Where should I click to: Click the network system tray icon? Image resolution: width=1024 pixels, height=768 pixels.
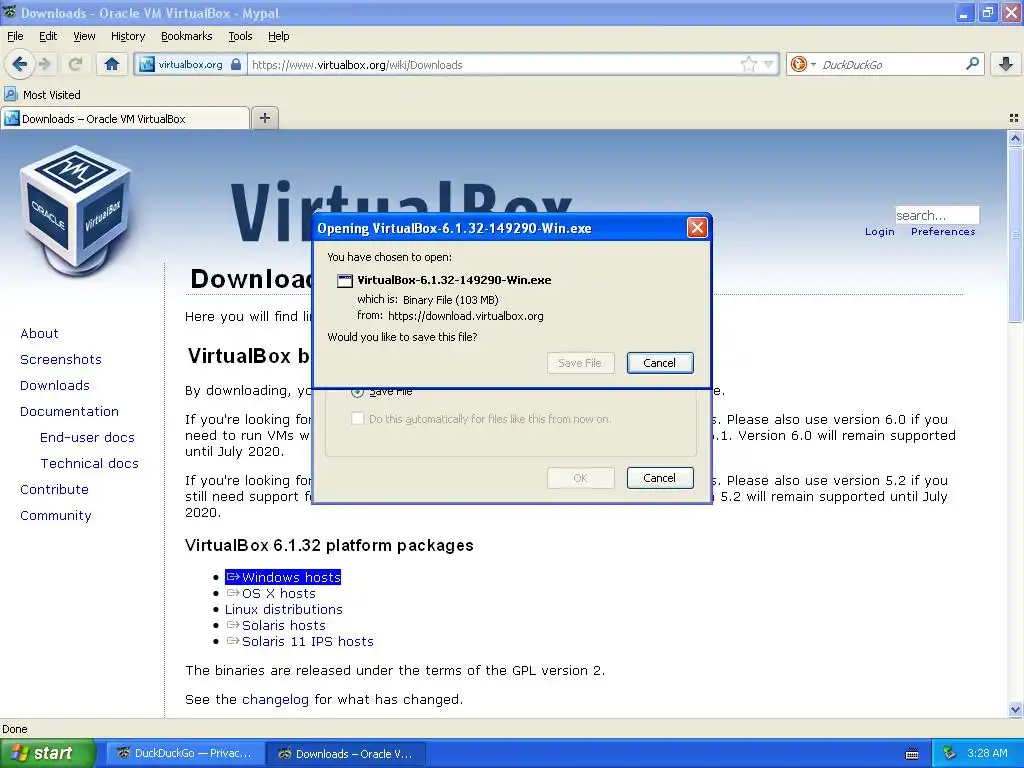pos(950,753)
